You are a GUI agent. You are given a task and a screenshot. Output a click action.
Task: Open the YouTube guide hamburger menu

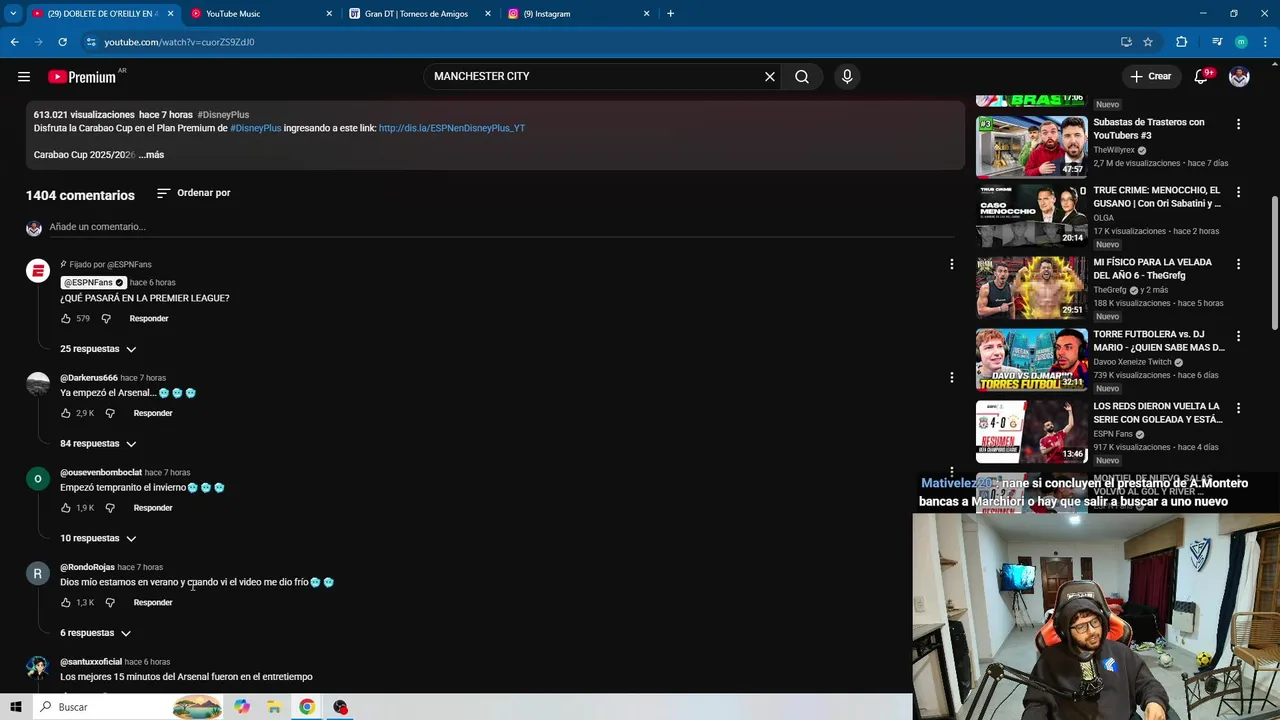point(24,77)
